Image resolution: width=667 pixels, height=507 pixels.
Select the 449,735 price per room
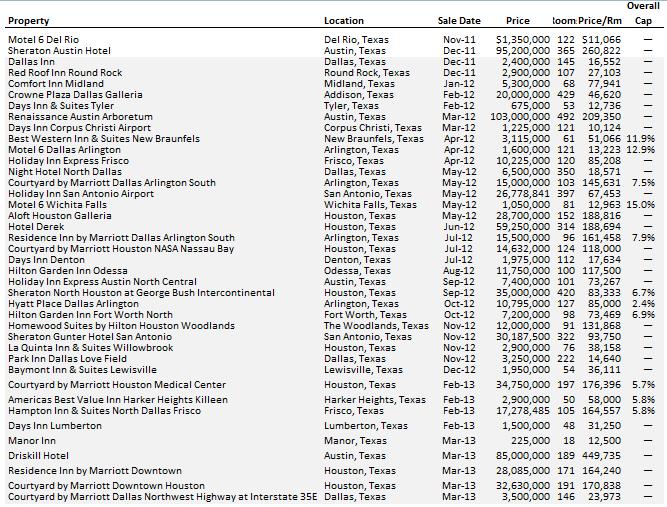(x=601, y=456)
